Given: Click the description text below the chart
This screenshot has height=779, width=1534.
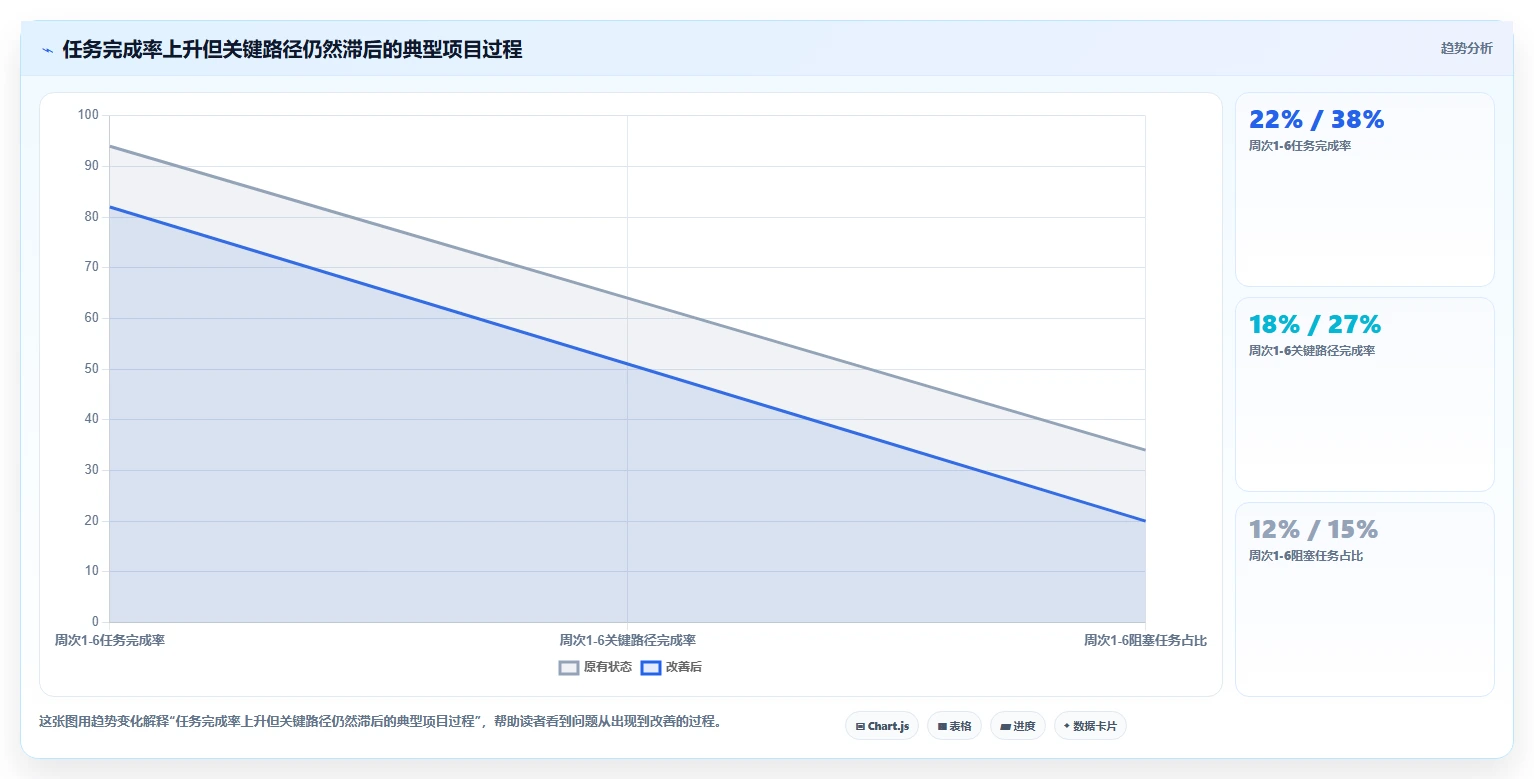Looking at the screenshot, I should [380, 721].
